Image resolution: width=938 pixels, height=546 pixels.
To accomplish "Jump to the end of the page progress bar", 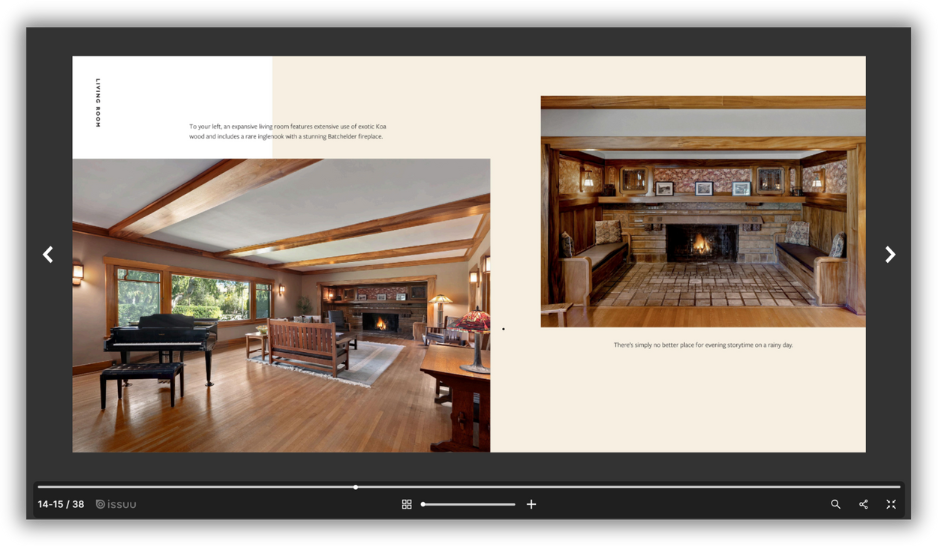I will point(898,487).
